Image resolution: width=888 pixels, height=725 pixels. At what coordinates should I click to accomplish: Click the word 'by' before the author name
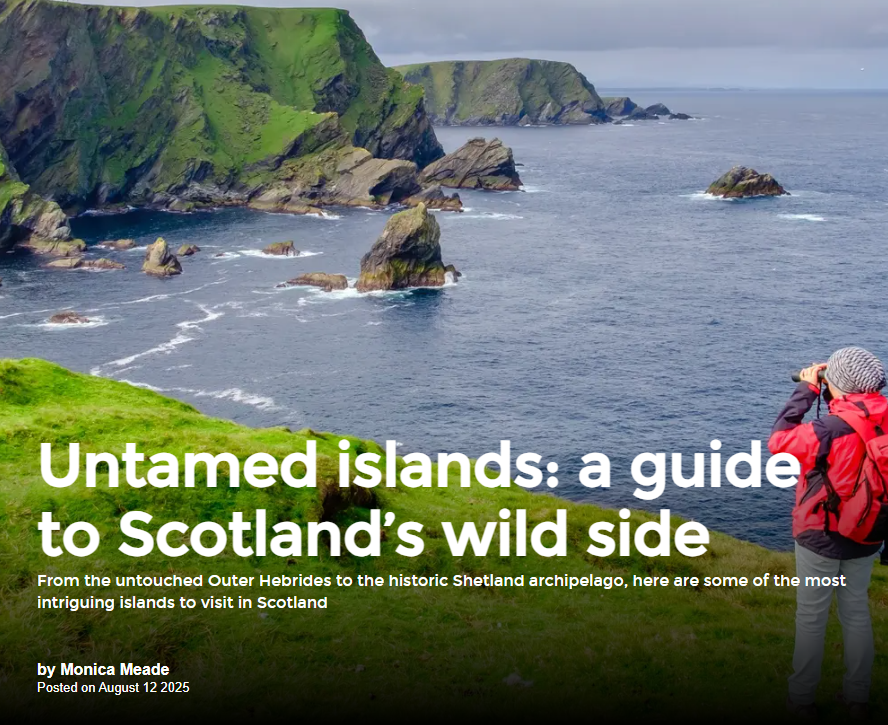[46, 670]
